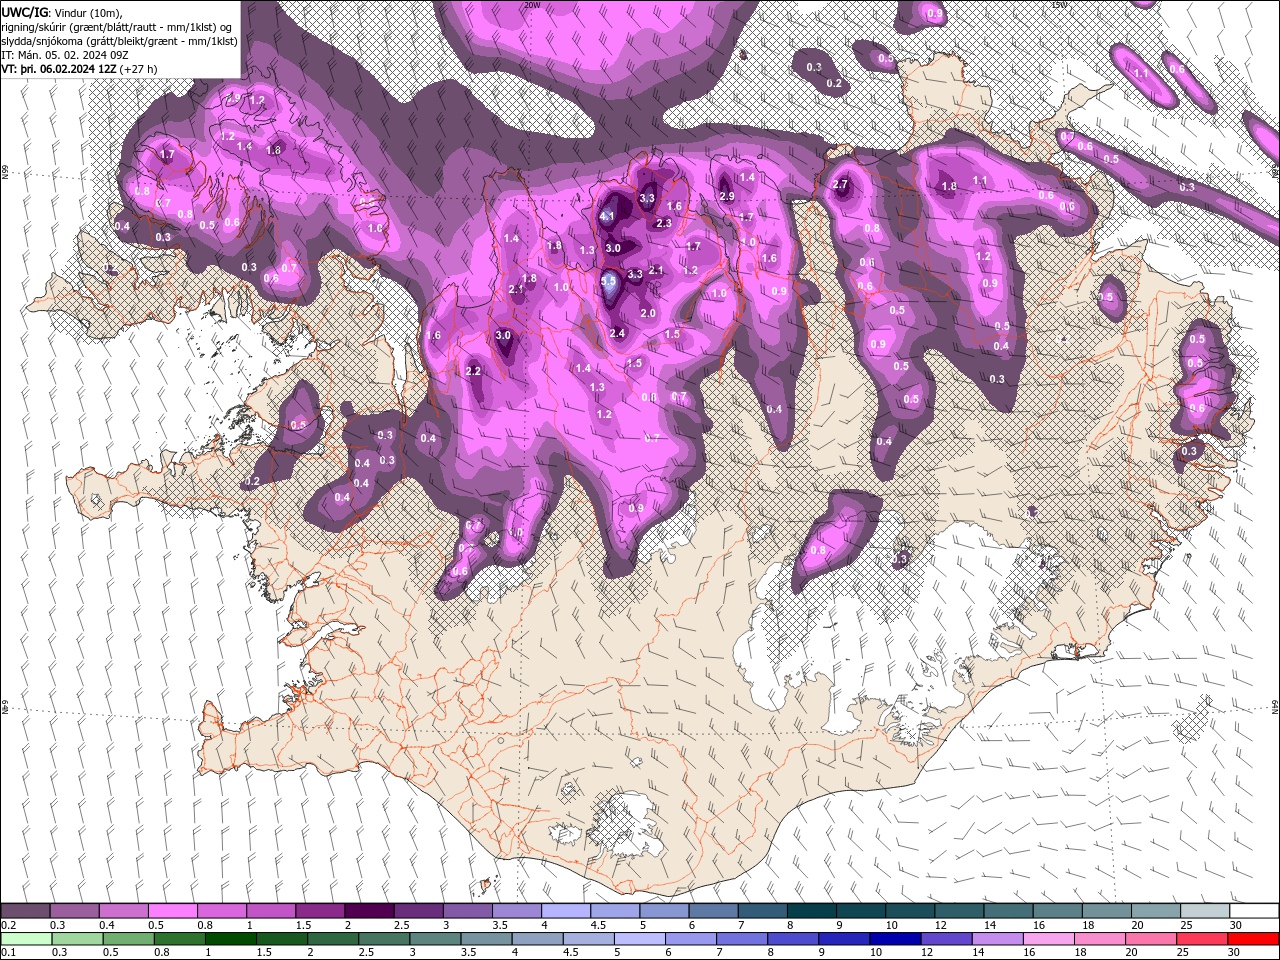Click the dark purple-gray 0.2 swatch in top legend
1280x960 pixels.
25,911
